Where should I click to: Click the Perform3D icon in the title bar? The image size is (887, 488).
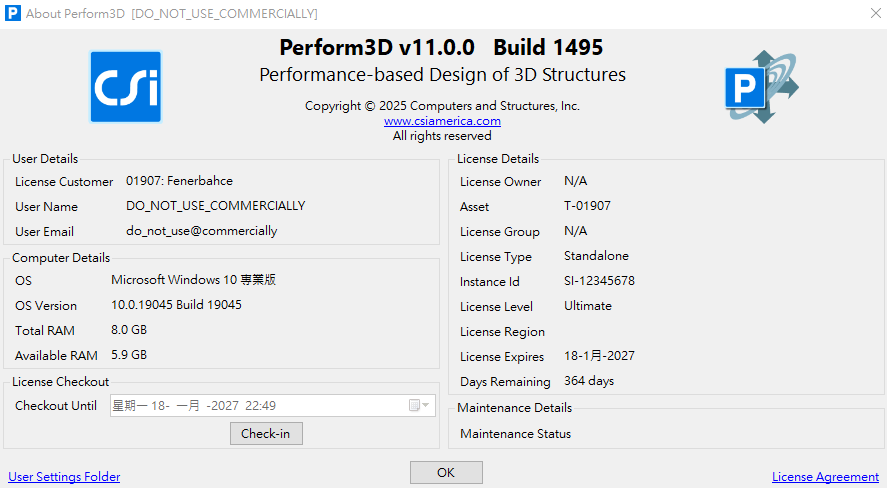[13, 13]
